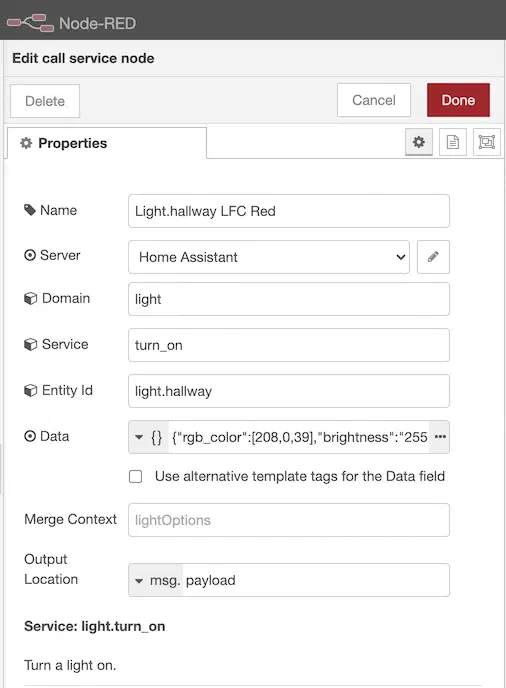Open Data field type selector arrow
The height and width of the screenshot is (688, 506).
click(139, 437)
